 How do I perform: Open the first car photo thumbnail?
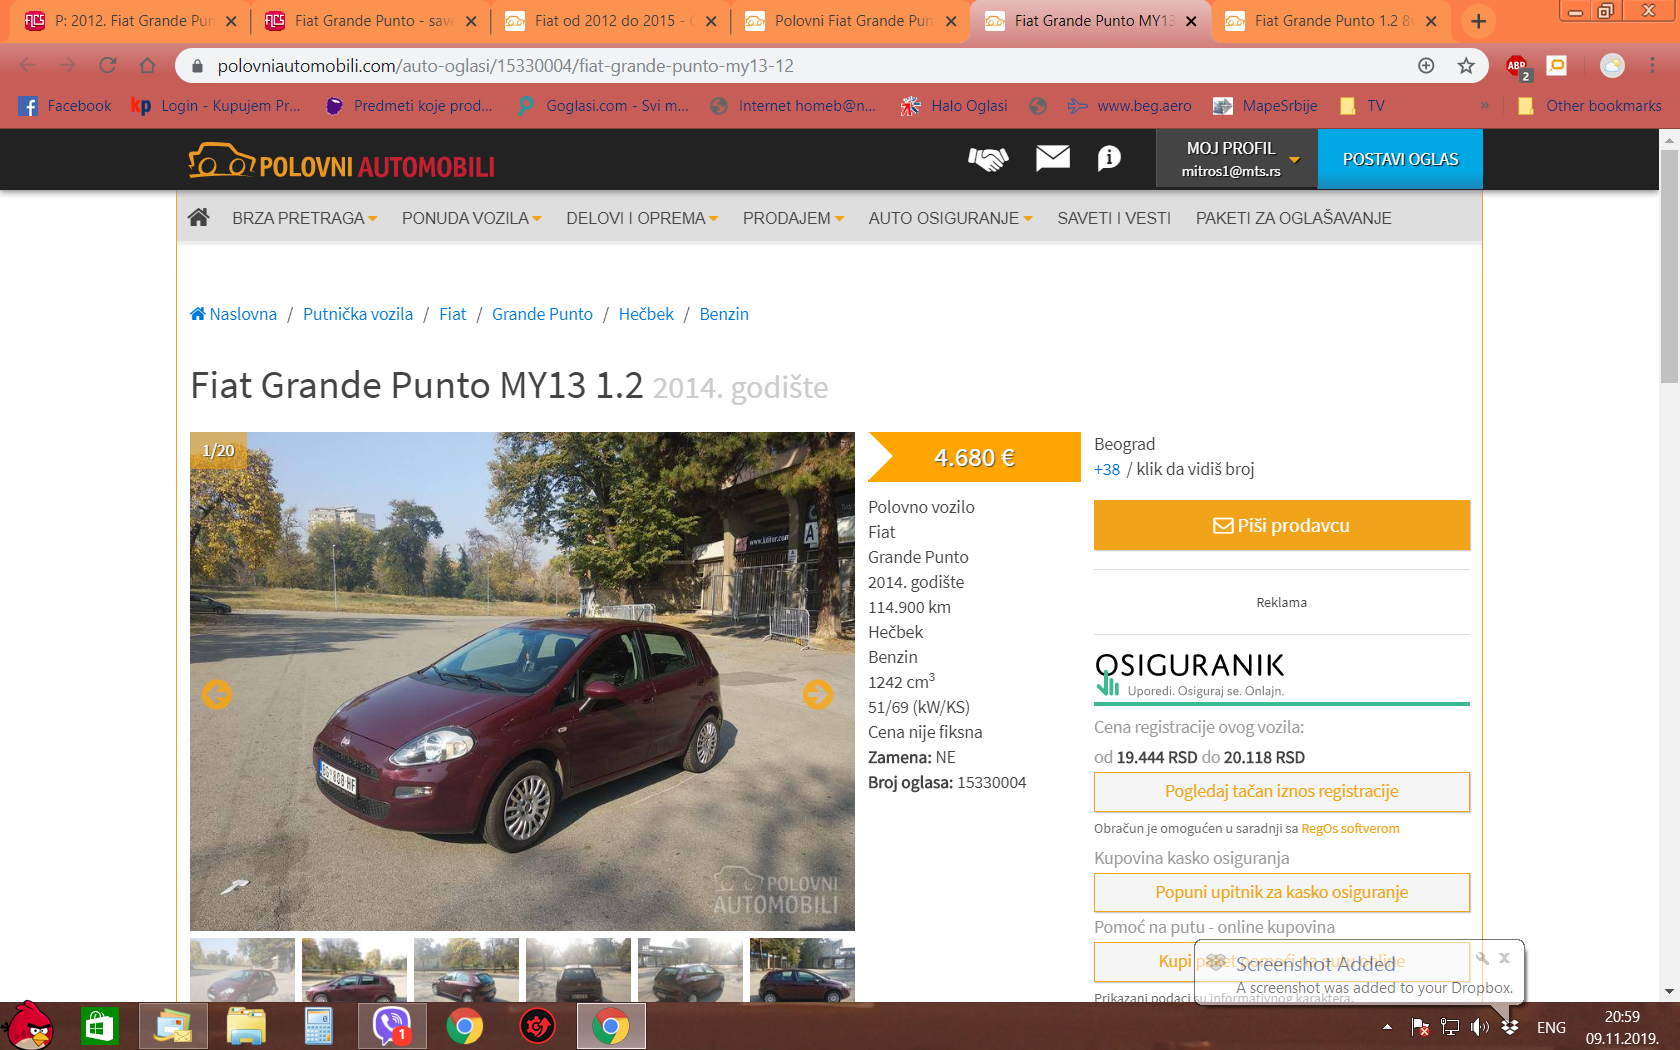point(243,969)
